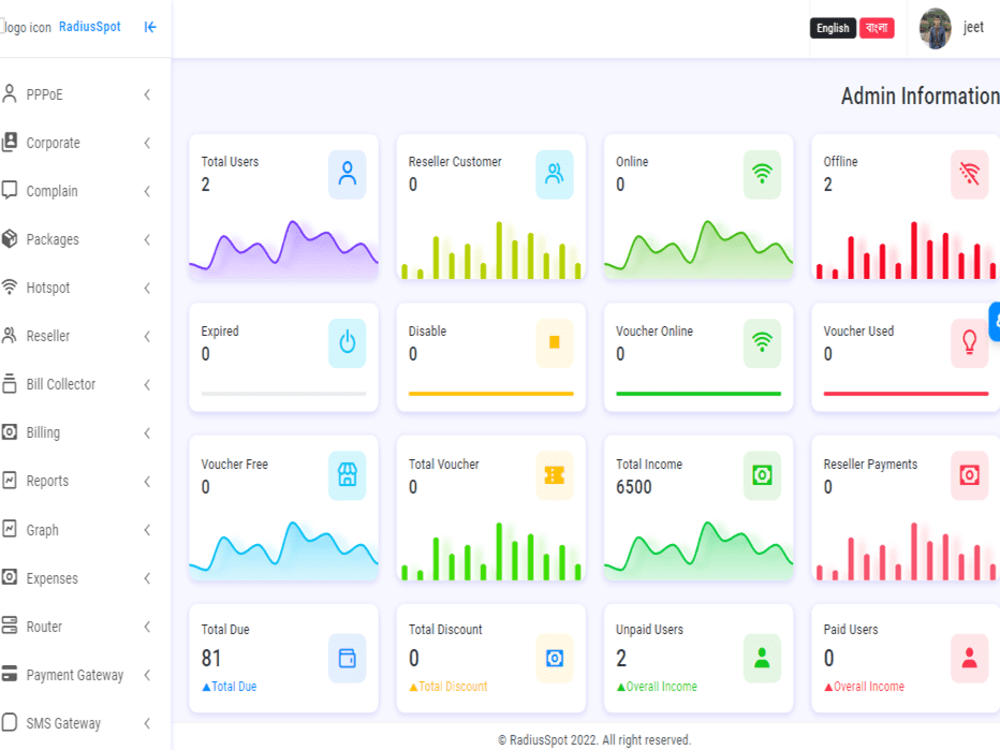Viewport: 1000px width, 750px height.
Task: Click the Admin Information heading
Action: [920, 96]
